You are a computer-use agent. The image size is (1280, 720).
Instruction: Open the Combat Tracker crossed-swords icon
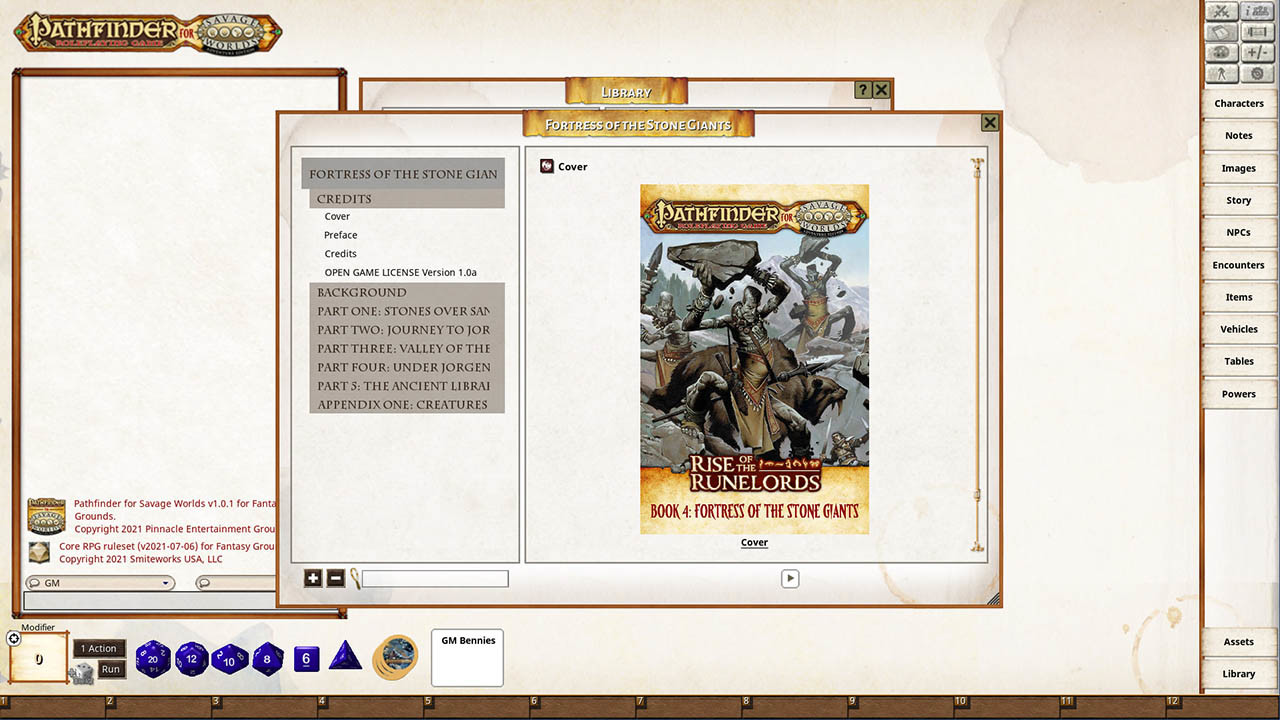click(1221, 12)
